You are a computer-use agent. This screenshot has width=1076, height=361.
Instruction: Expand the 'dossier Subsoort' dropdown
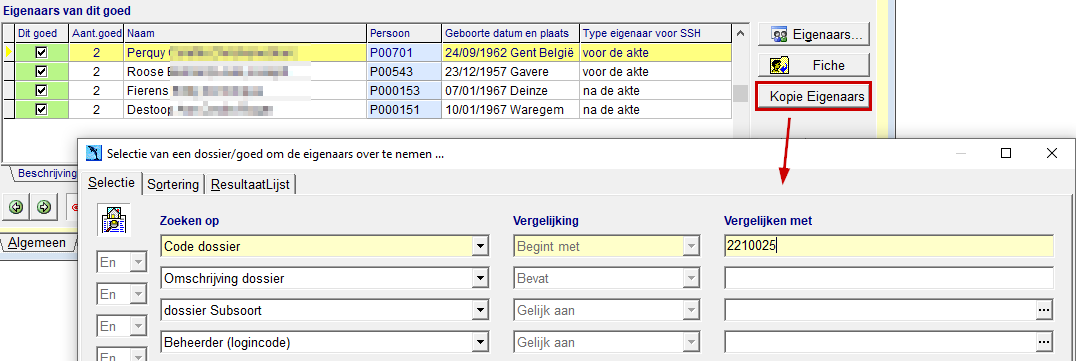[x=481, y=310]
